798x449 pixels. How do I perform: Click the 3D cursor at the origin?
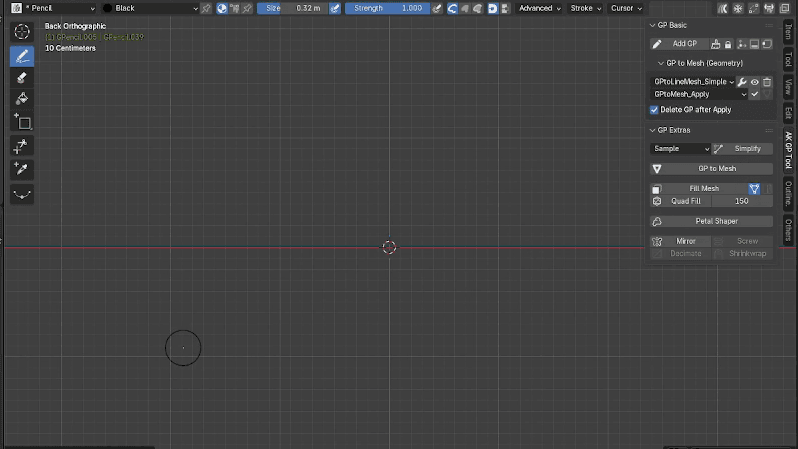389,247
